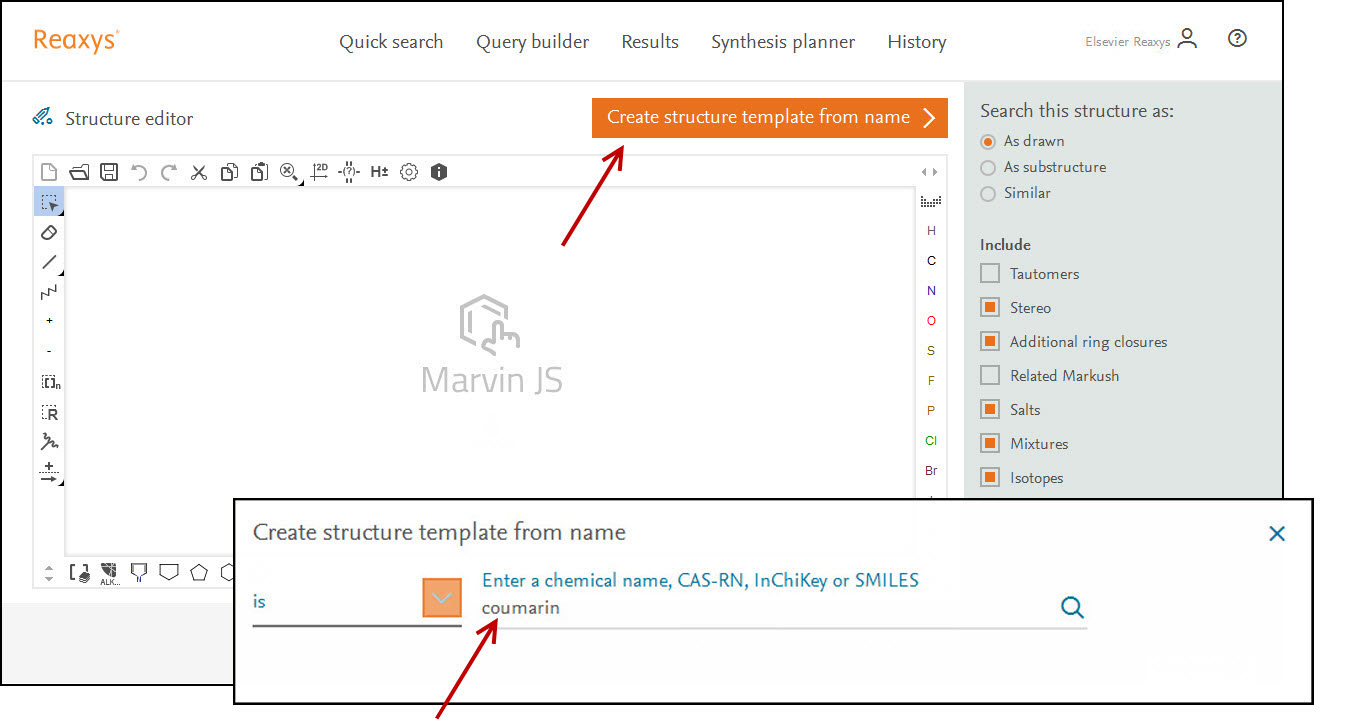Select the Eraser tool

[49, 232]
